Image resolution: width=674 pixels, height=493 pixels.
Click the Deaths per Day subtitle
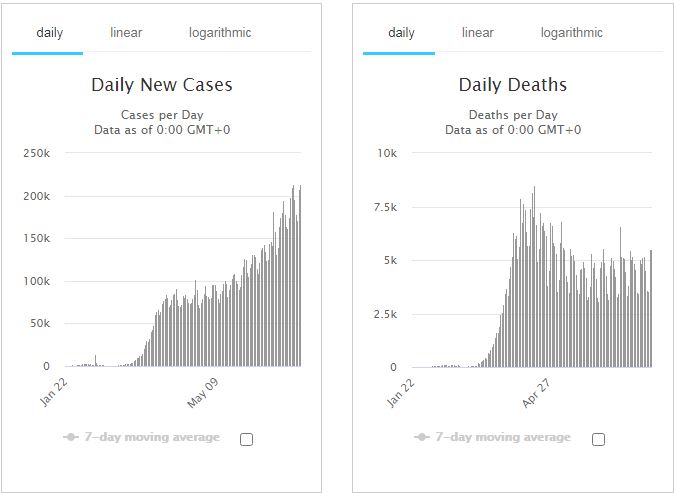513,114
